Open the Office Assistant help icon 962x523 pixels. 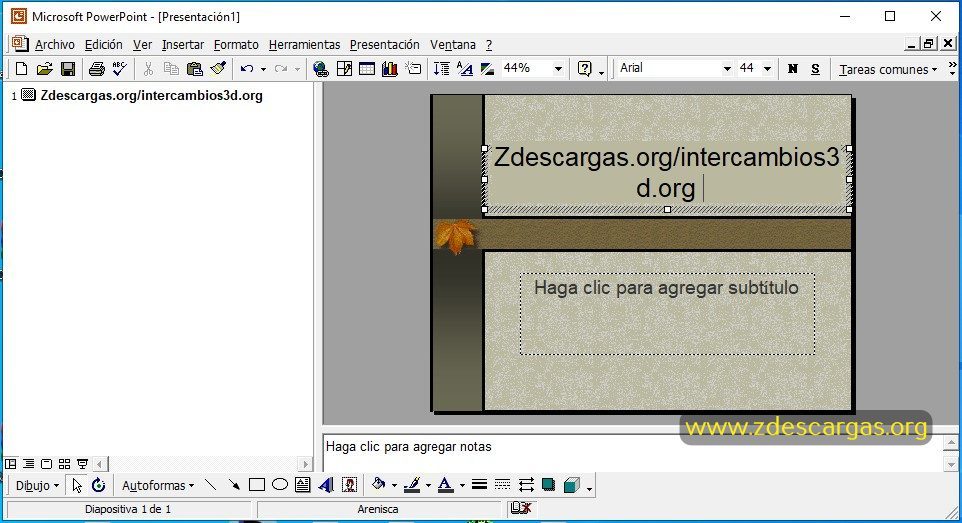tap(585, 69)
